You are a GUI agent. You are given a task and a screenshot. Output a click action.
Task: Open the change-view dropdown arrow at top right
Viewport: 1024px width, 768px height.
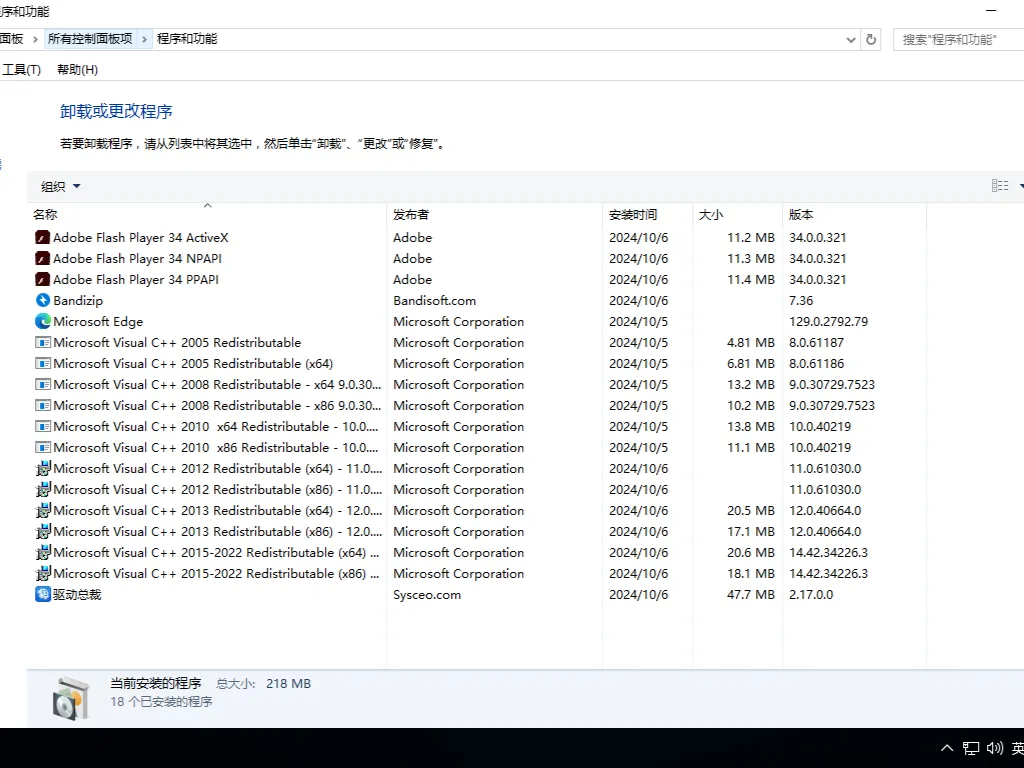pos(1020,185)
